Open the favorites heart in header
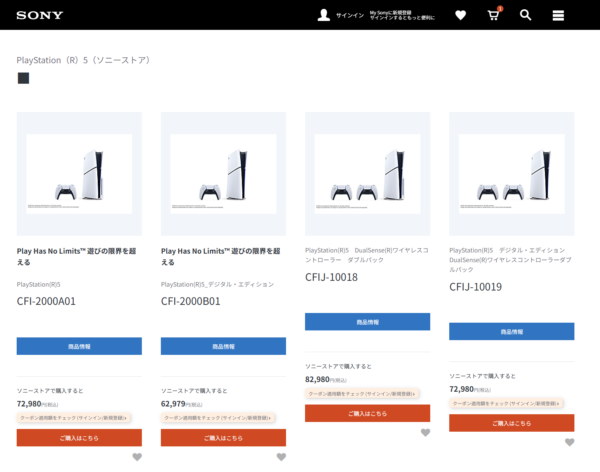600x472 pixels. (460, 15)
